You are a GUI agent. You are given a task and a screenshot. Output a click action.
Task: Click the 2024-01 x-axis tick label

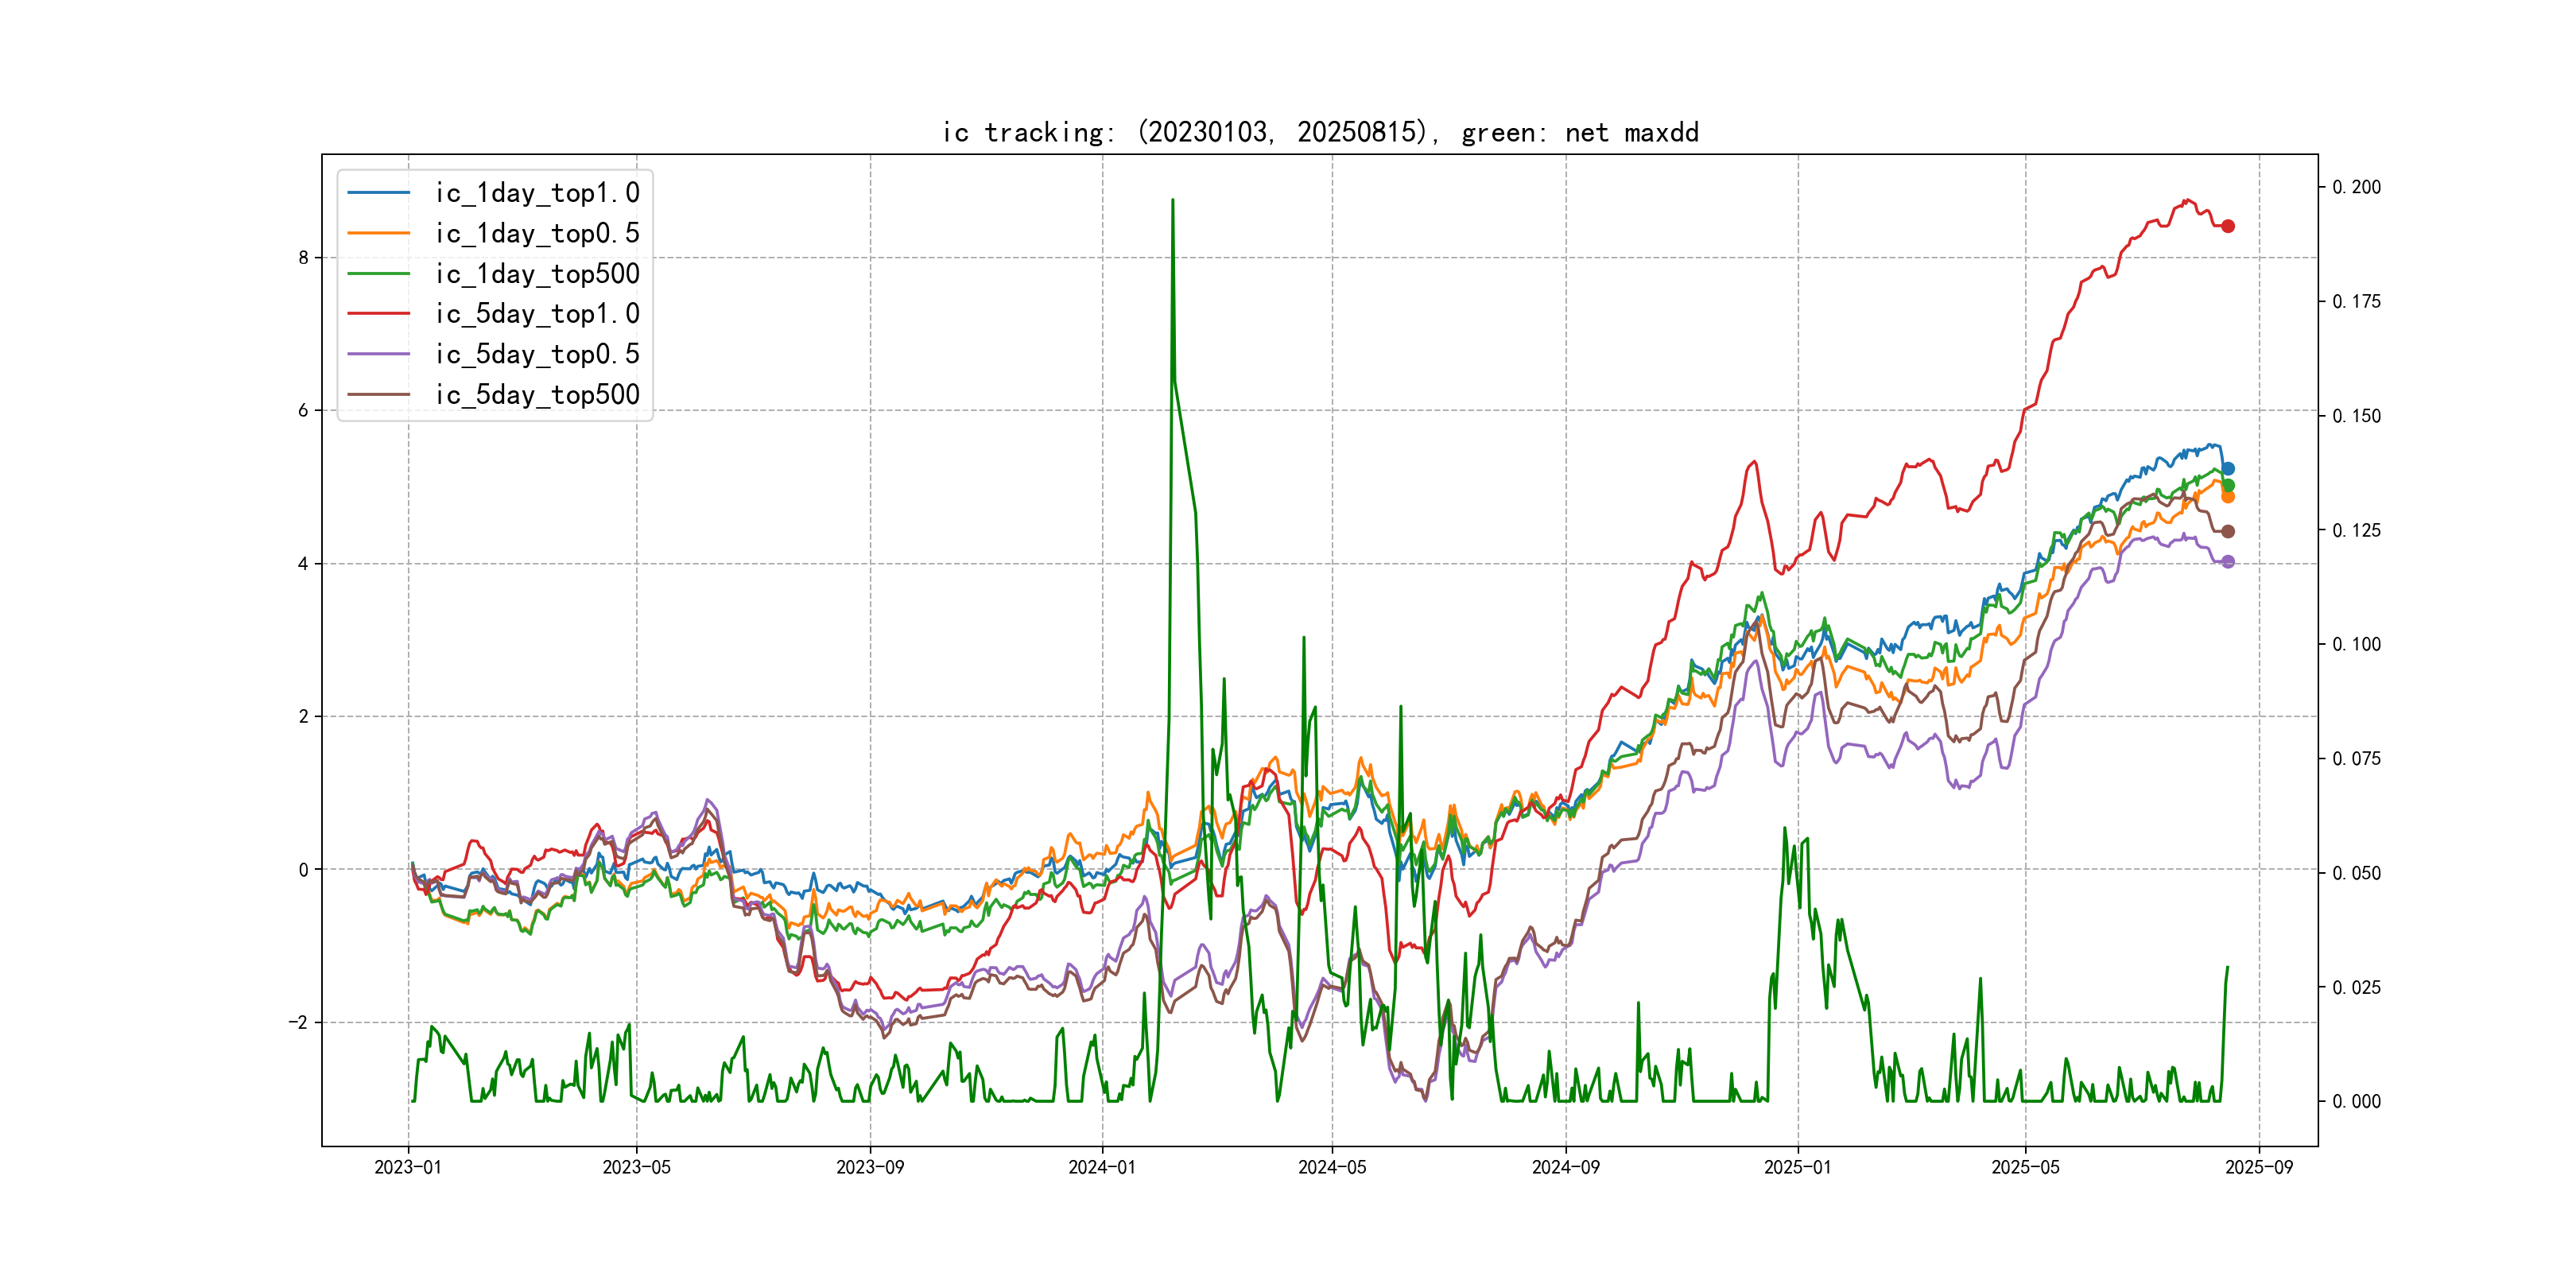click(1102, 1167)
